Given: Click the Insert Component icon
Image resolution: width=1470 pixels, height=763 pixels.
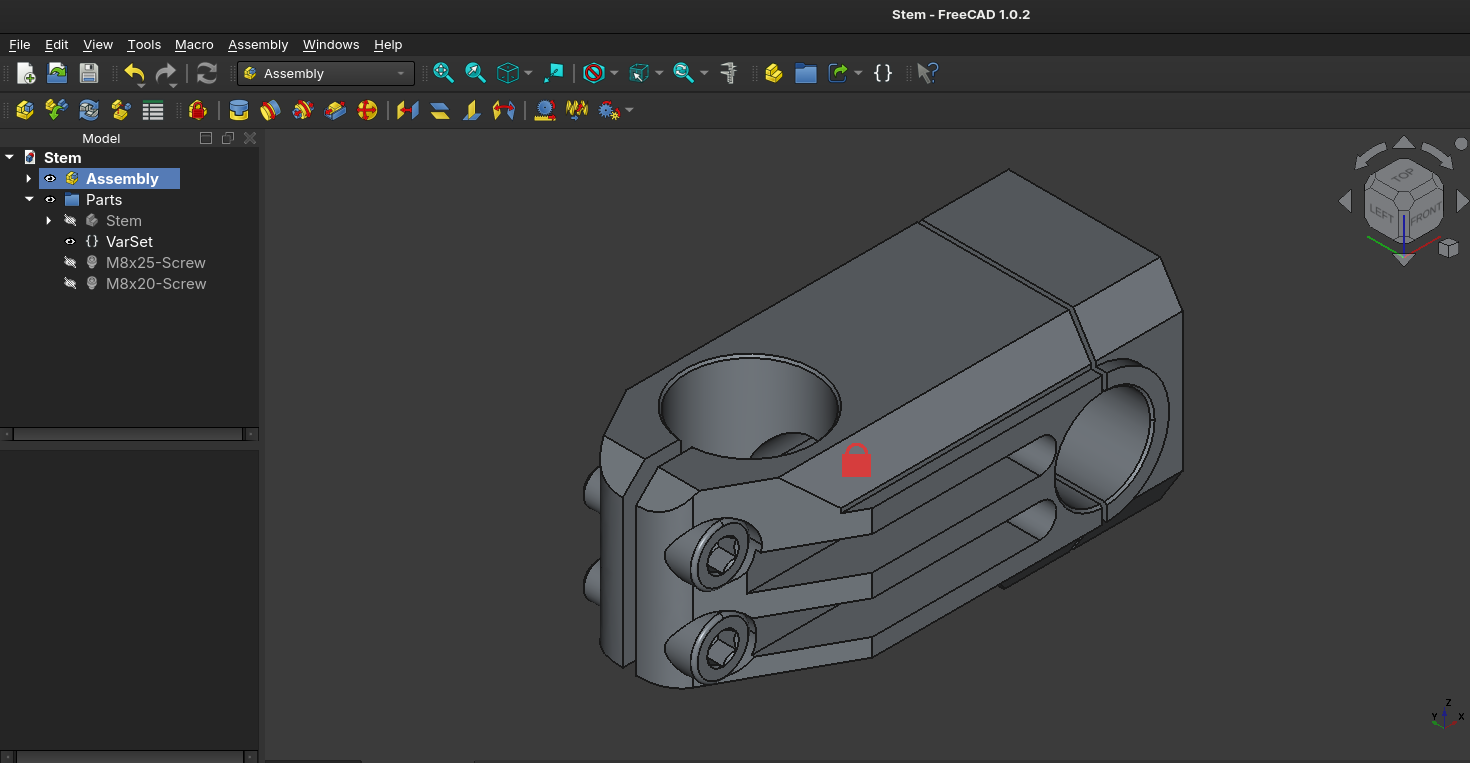Looking at the screenshot, I should pyautogui.click(x=57, y=110).
